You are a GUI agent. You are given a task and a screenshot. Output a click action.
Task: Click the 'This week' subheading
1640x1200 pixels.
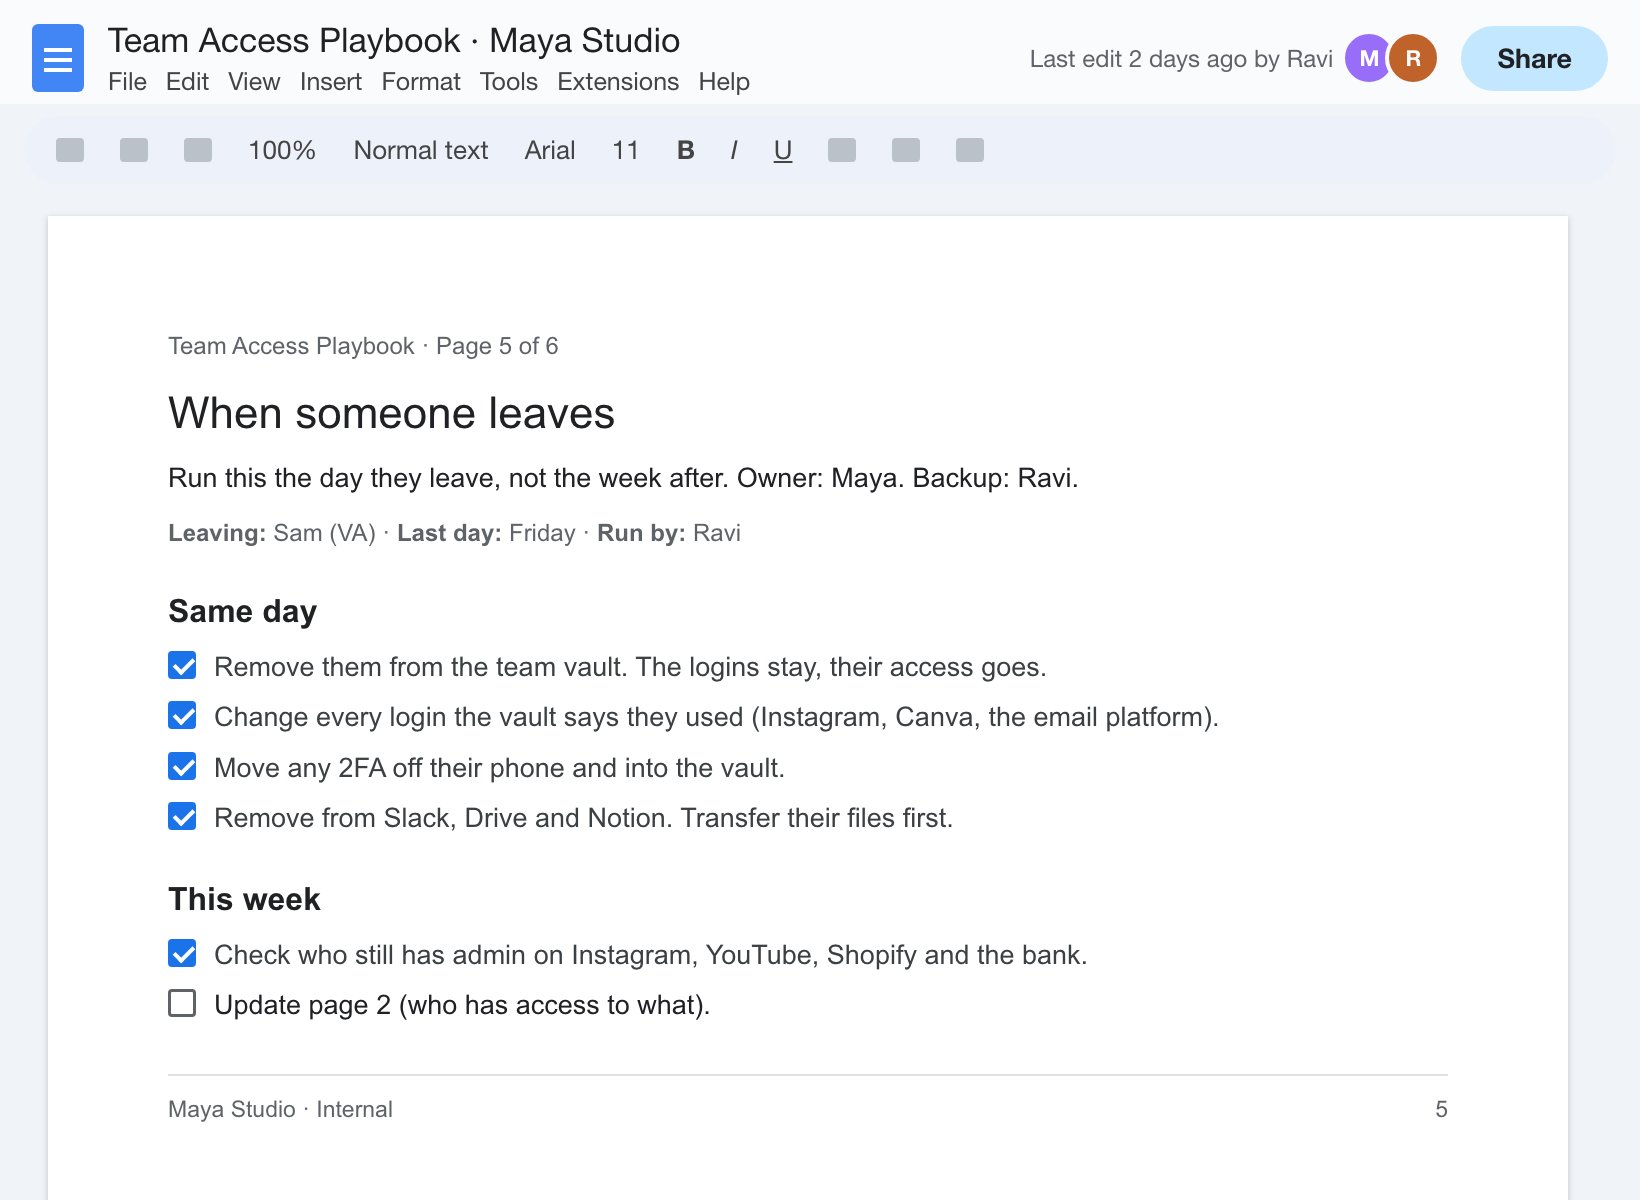click(x=244, y=899)
